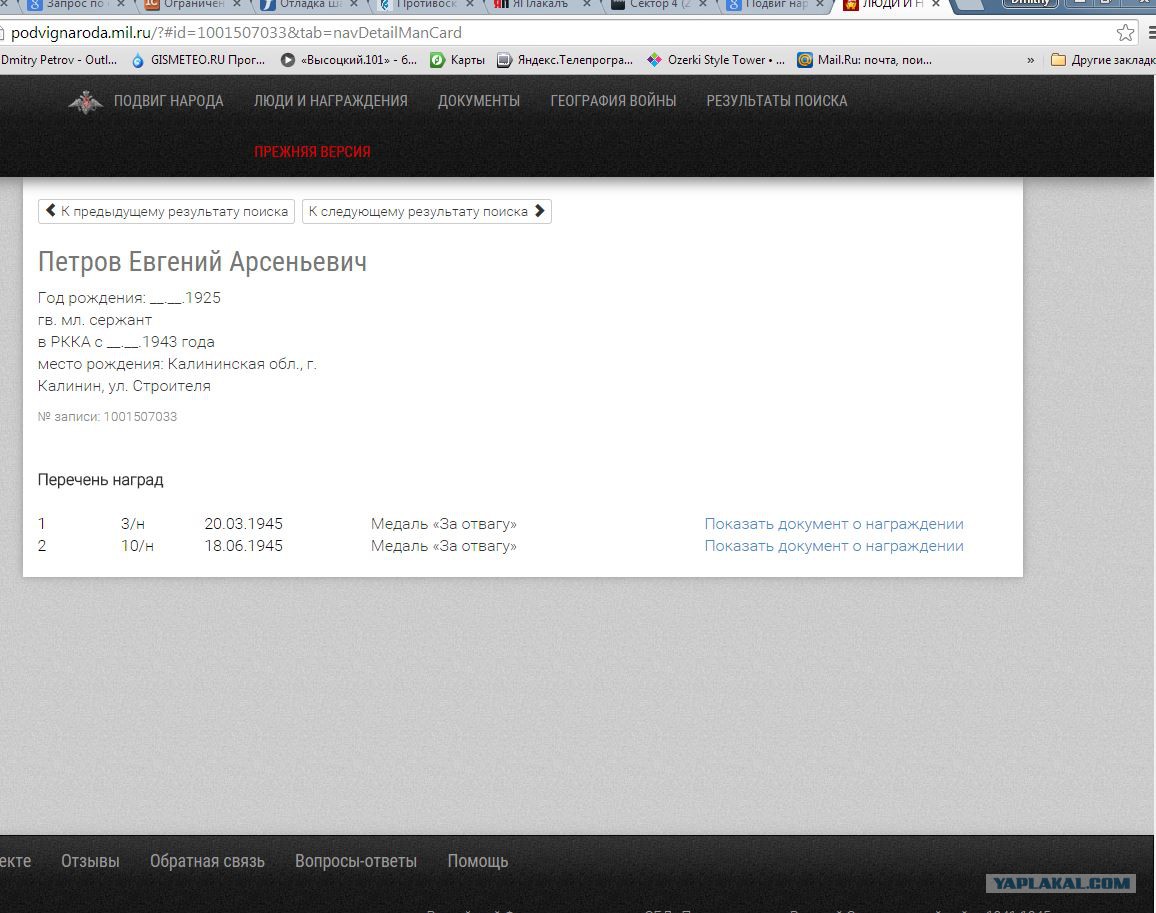Viewport: 1156px width, 913px height.
Task: Open the Подвиг народа emblem logo
Action: click(86, 102)
